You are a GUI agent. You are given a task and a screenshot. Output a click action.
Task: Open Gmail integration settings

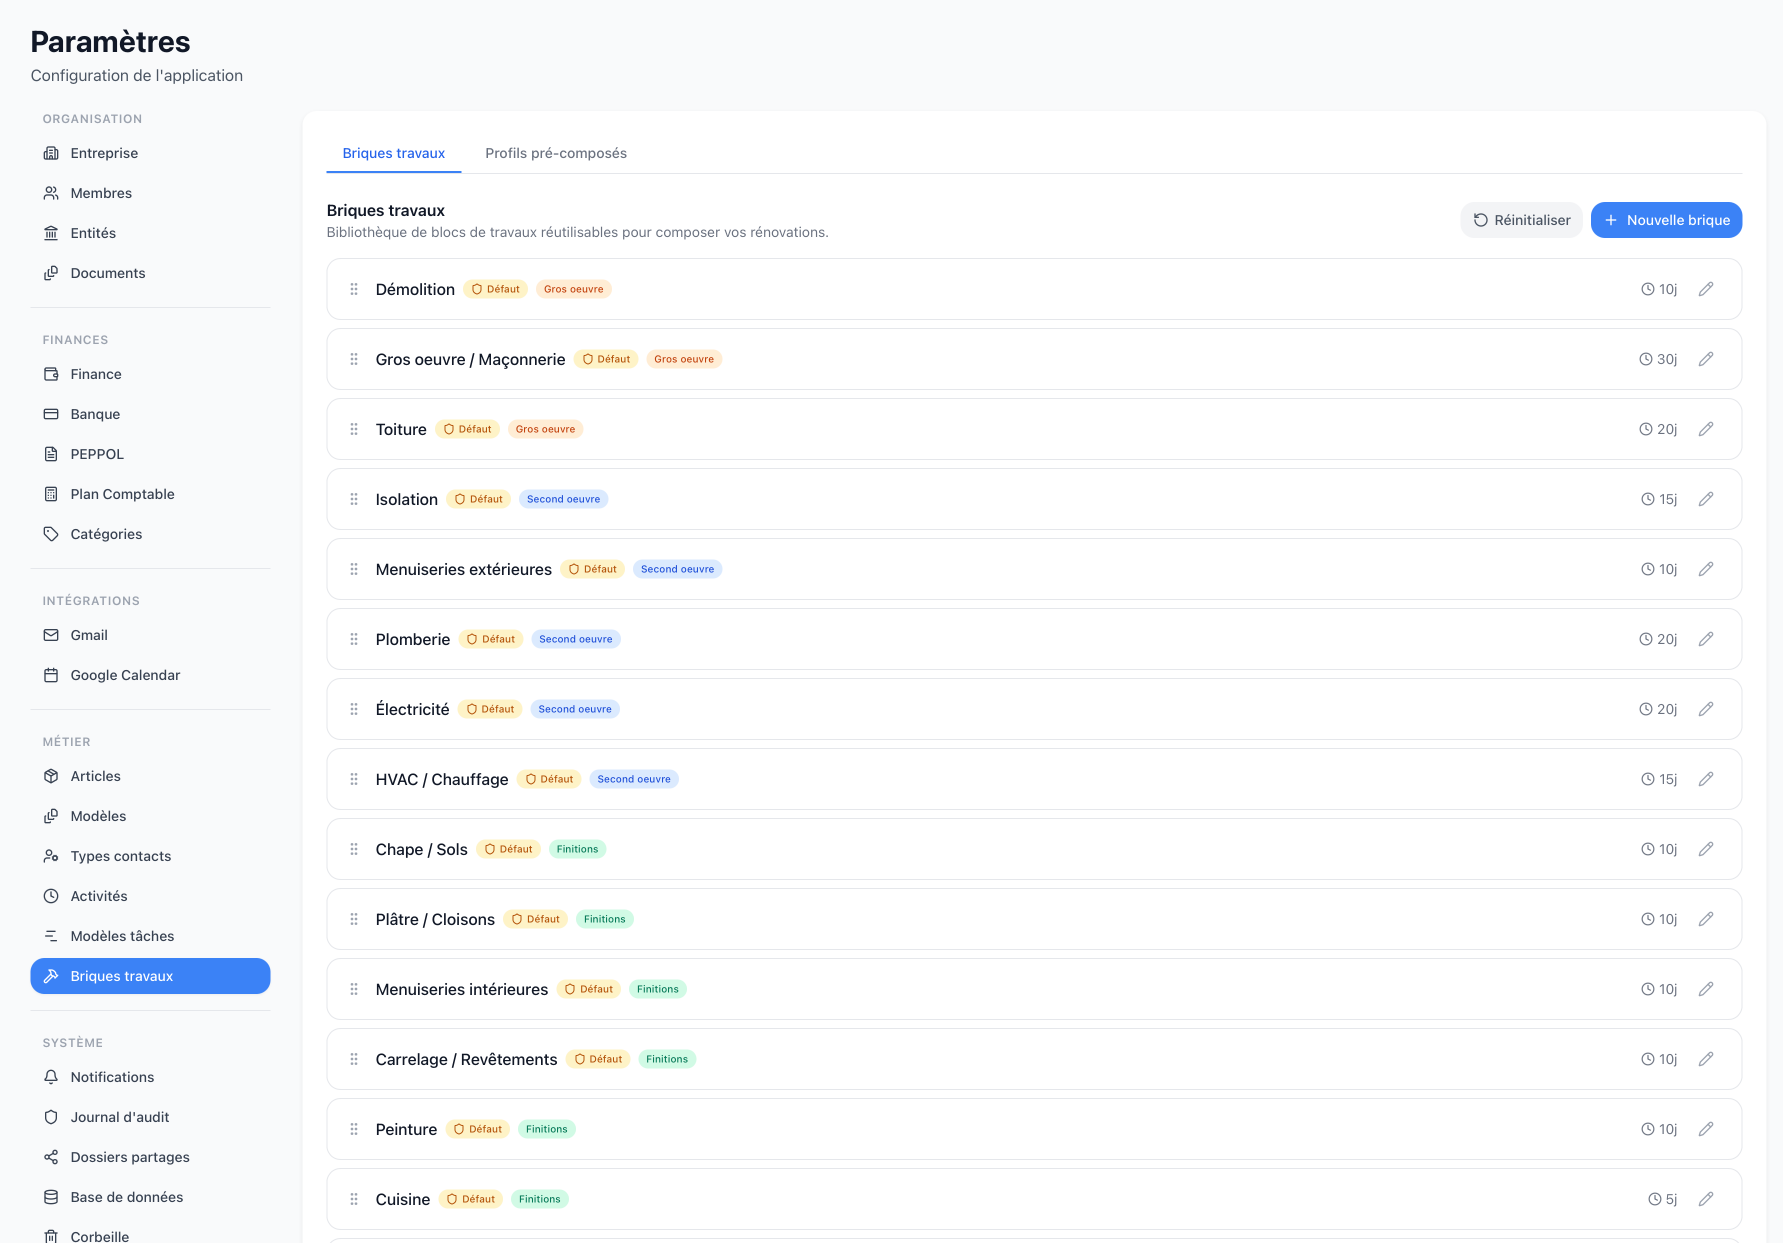click(150, 635)
